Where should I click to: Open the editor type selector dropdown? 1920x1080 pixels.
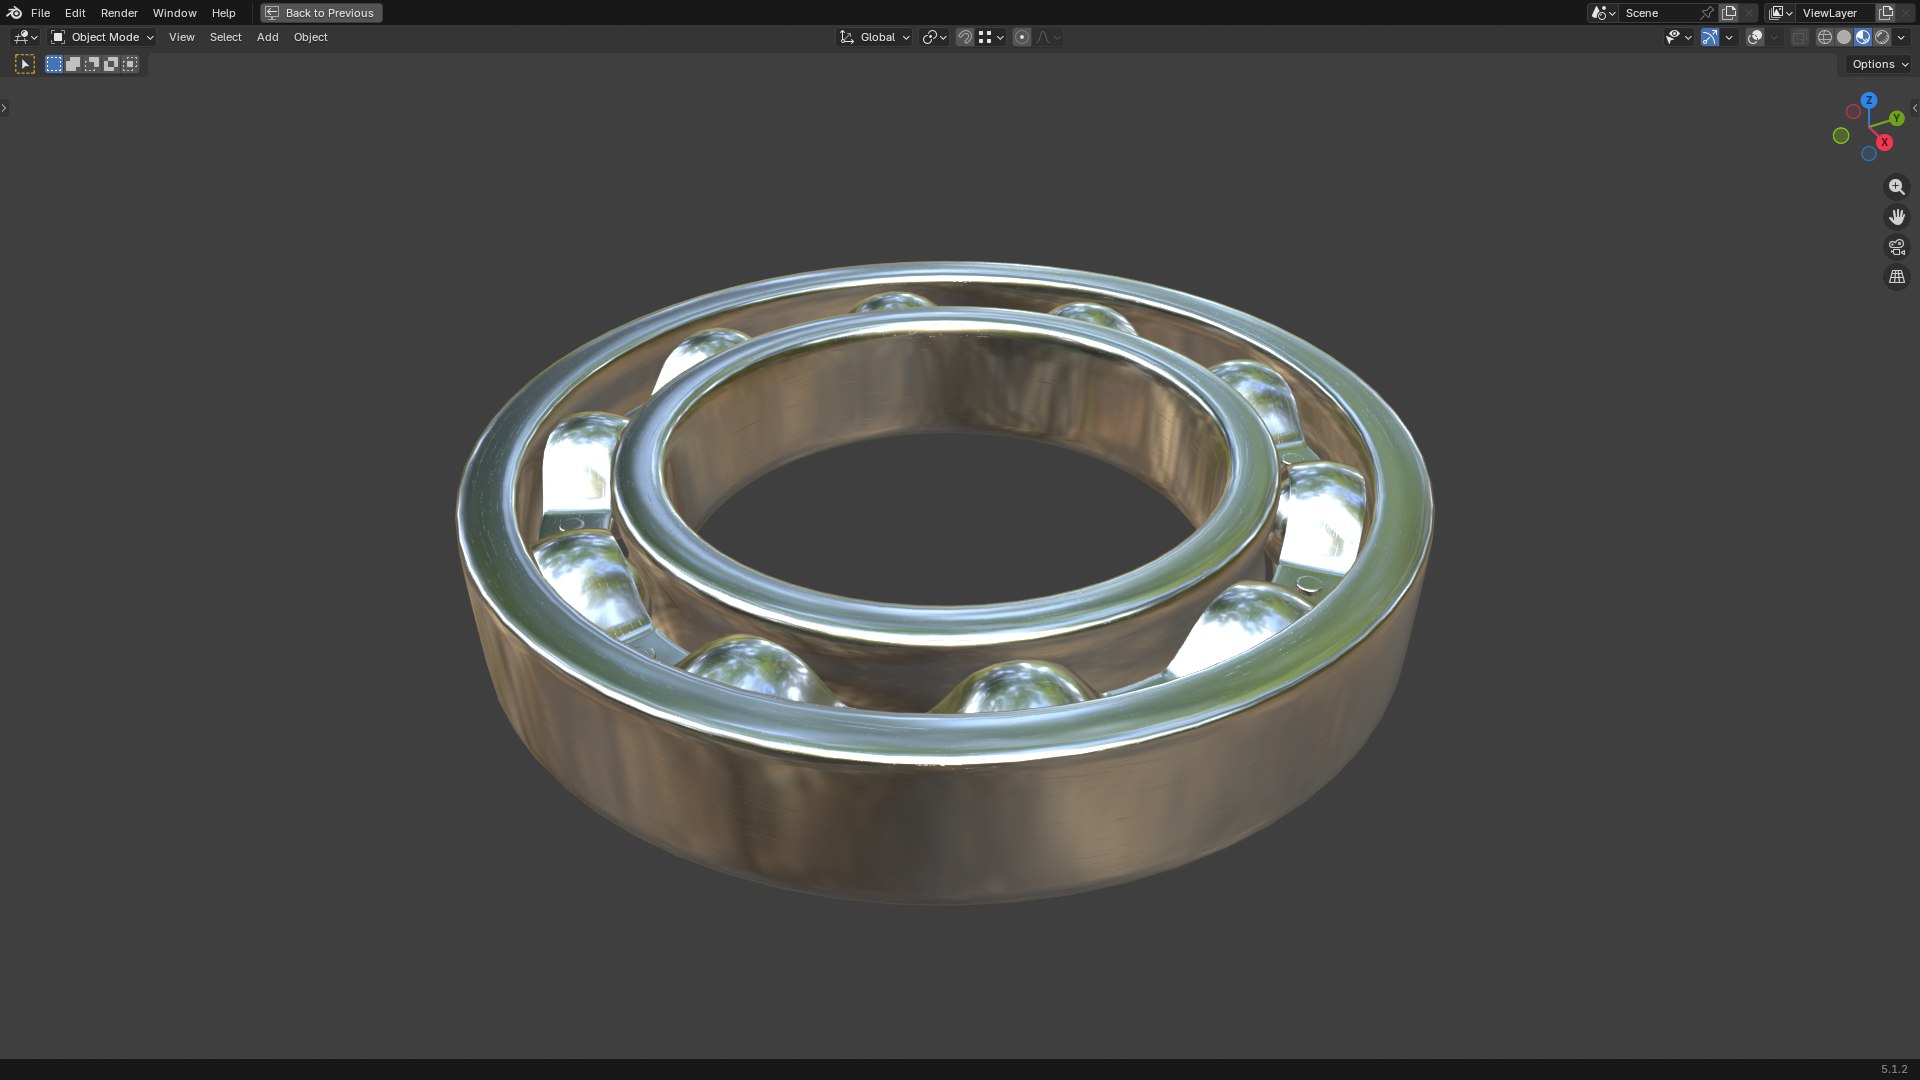tap(25, 37)
